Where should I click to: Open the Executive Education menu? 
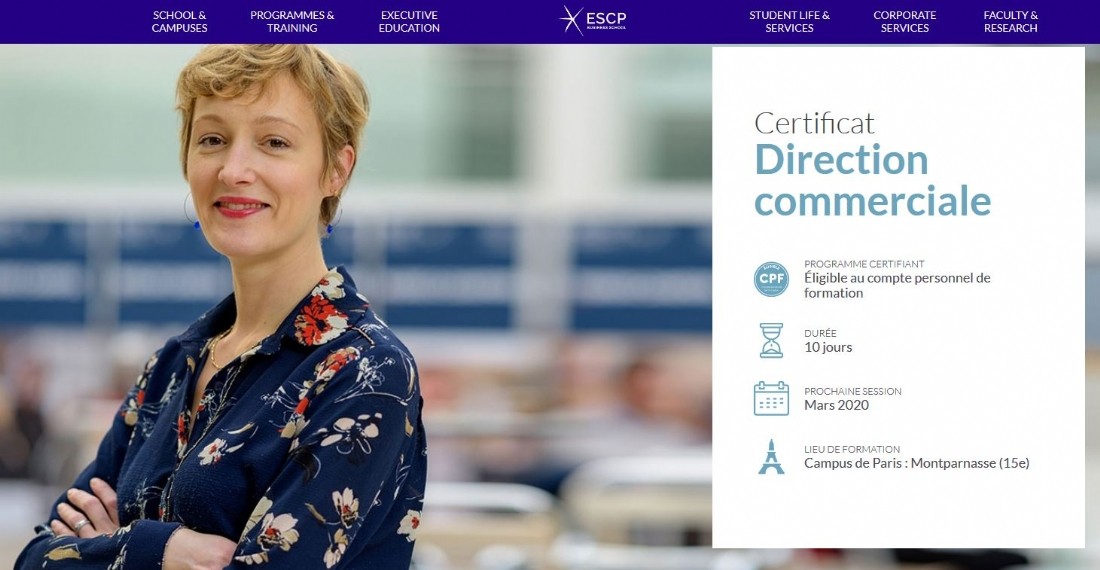click(x=409, y=21)
